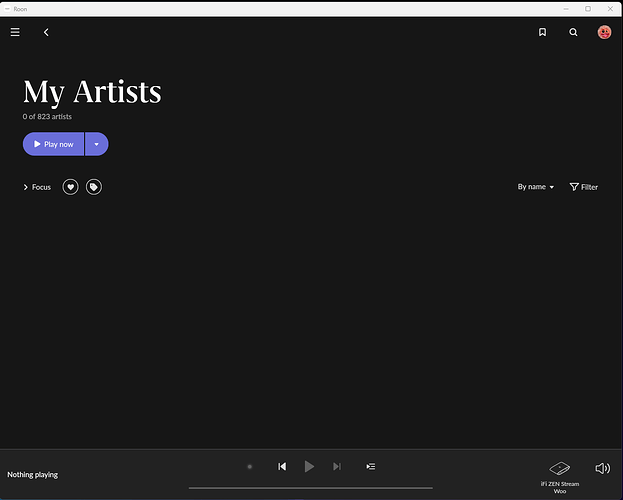Start playback with the play button
Viewport: 623px width, 500px height.
tap(309, 466)
